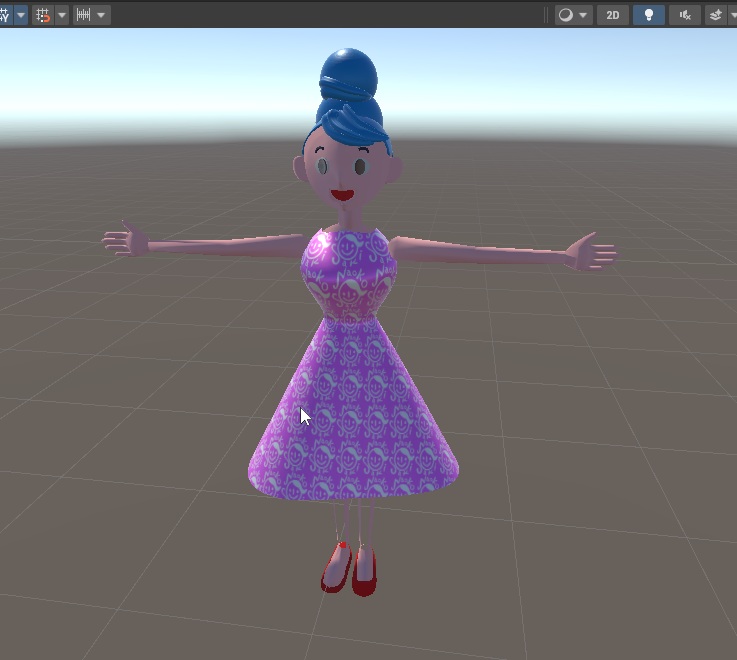Expand the draw mode dropdown arrow
The height and width of the screenshot is (660, 737).
click(584, 15)
